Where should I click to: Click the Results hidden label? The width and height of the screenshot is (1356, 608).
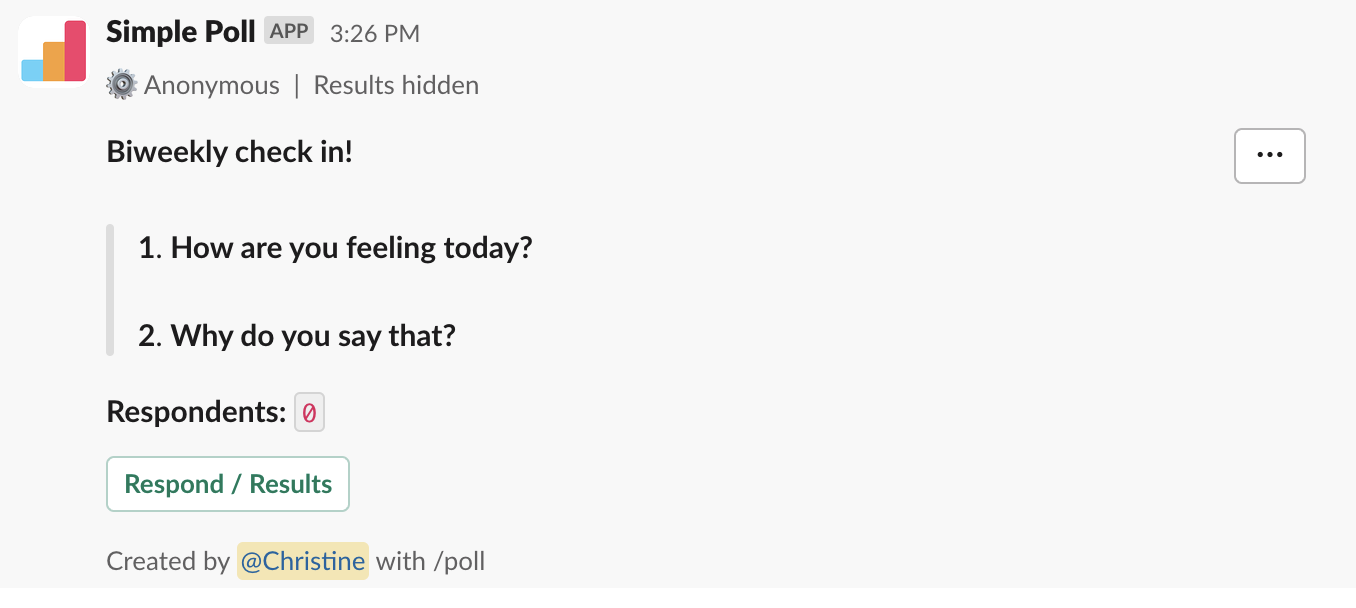point(396,86)
